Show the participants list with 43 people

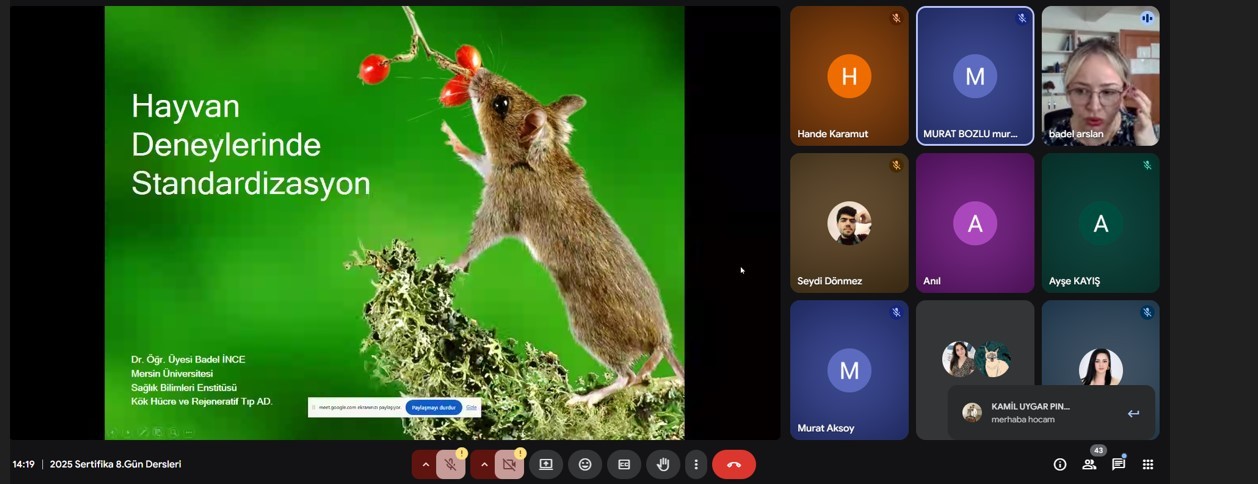1089,464
